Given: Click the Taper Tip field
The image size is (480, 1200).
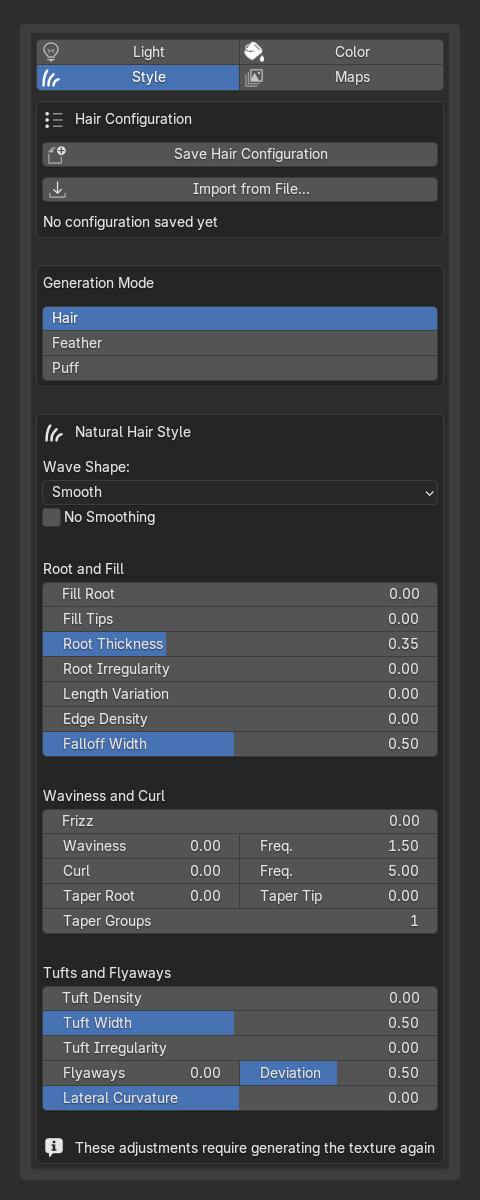Looking at the screenshot, I should (x=339, y=896).
